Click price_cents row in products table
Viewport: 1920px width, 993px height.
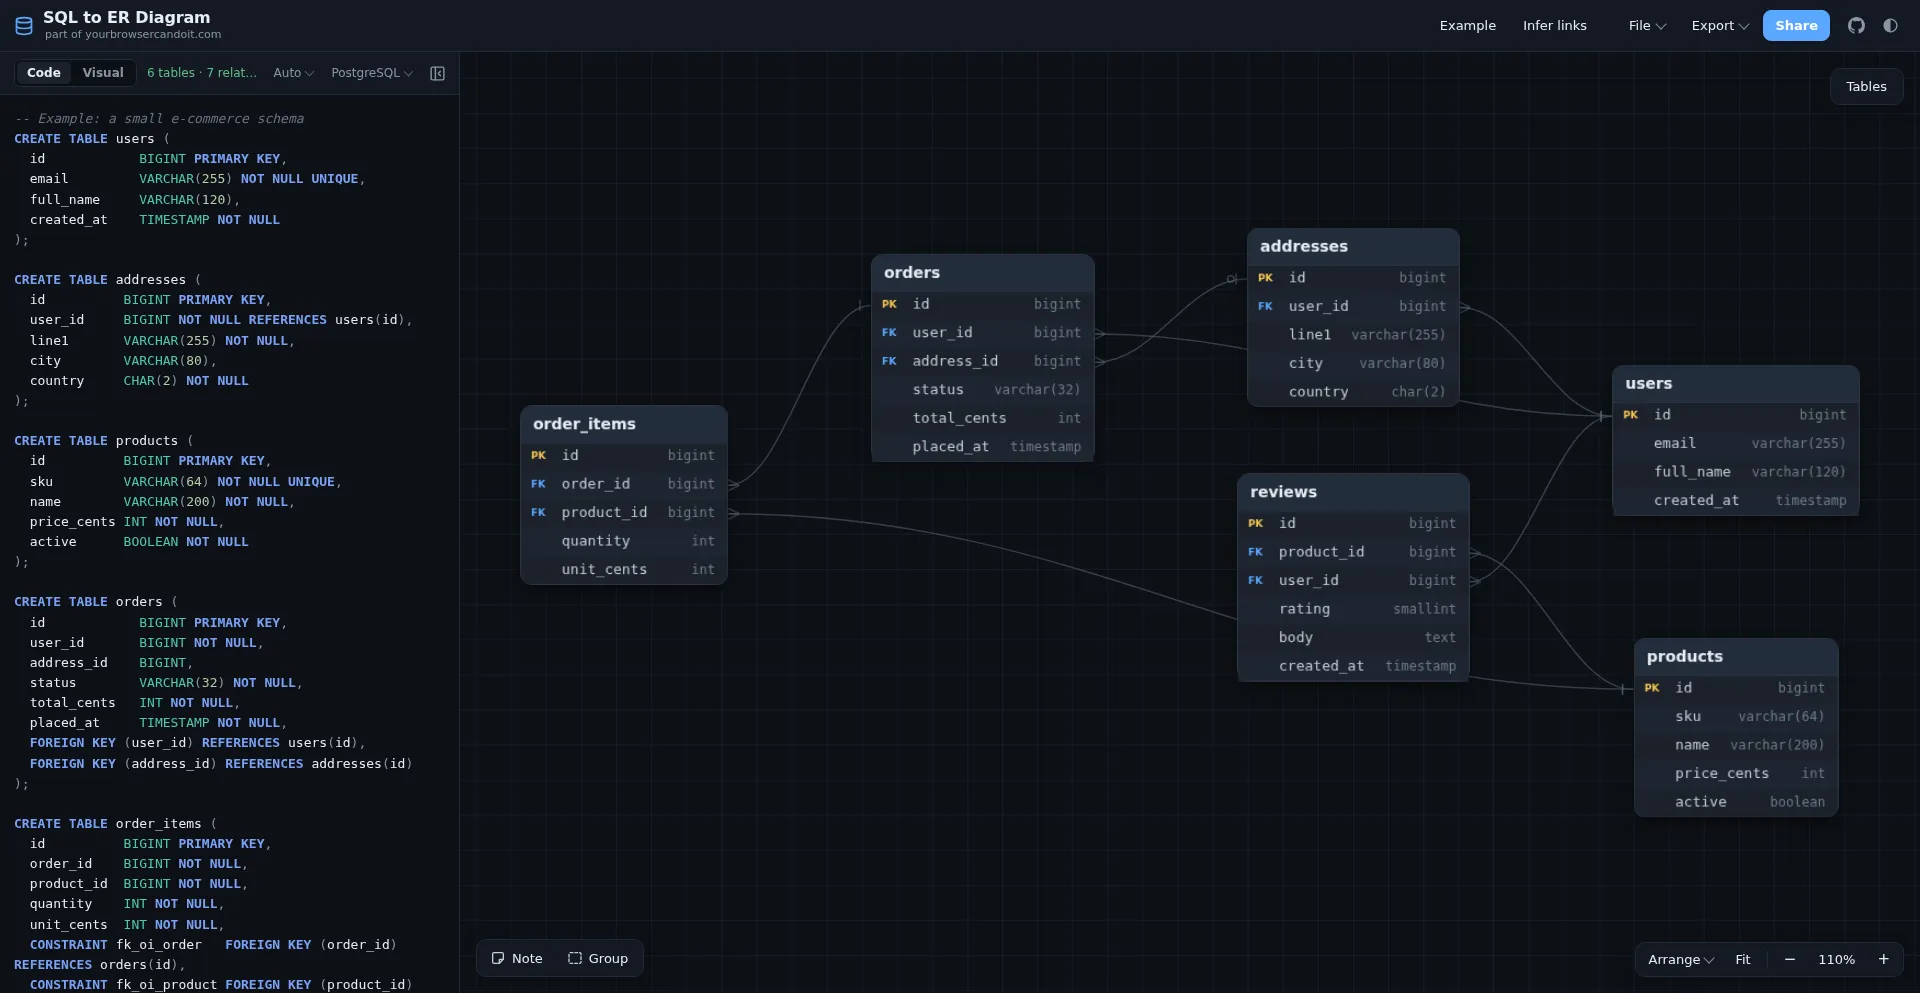[x=1736, y=773]
